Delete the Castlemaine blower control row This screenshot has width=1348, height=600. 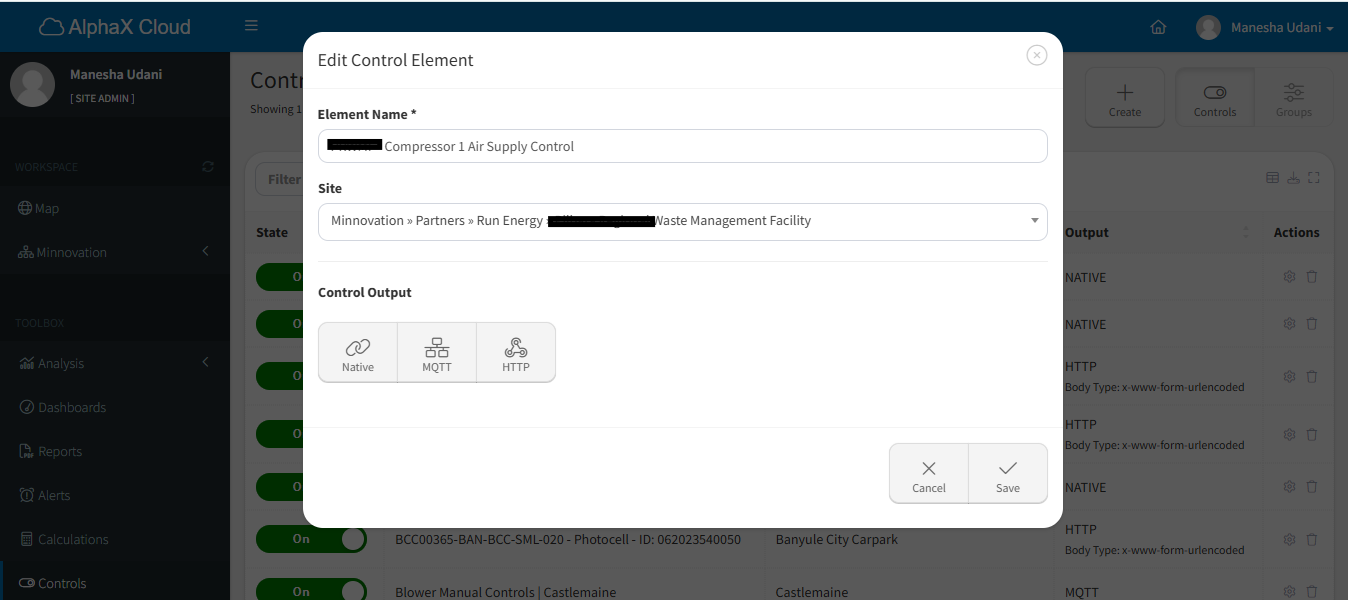[x=1312, y=592]
